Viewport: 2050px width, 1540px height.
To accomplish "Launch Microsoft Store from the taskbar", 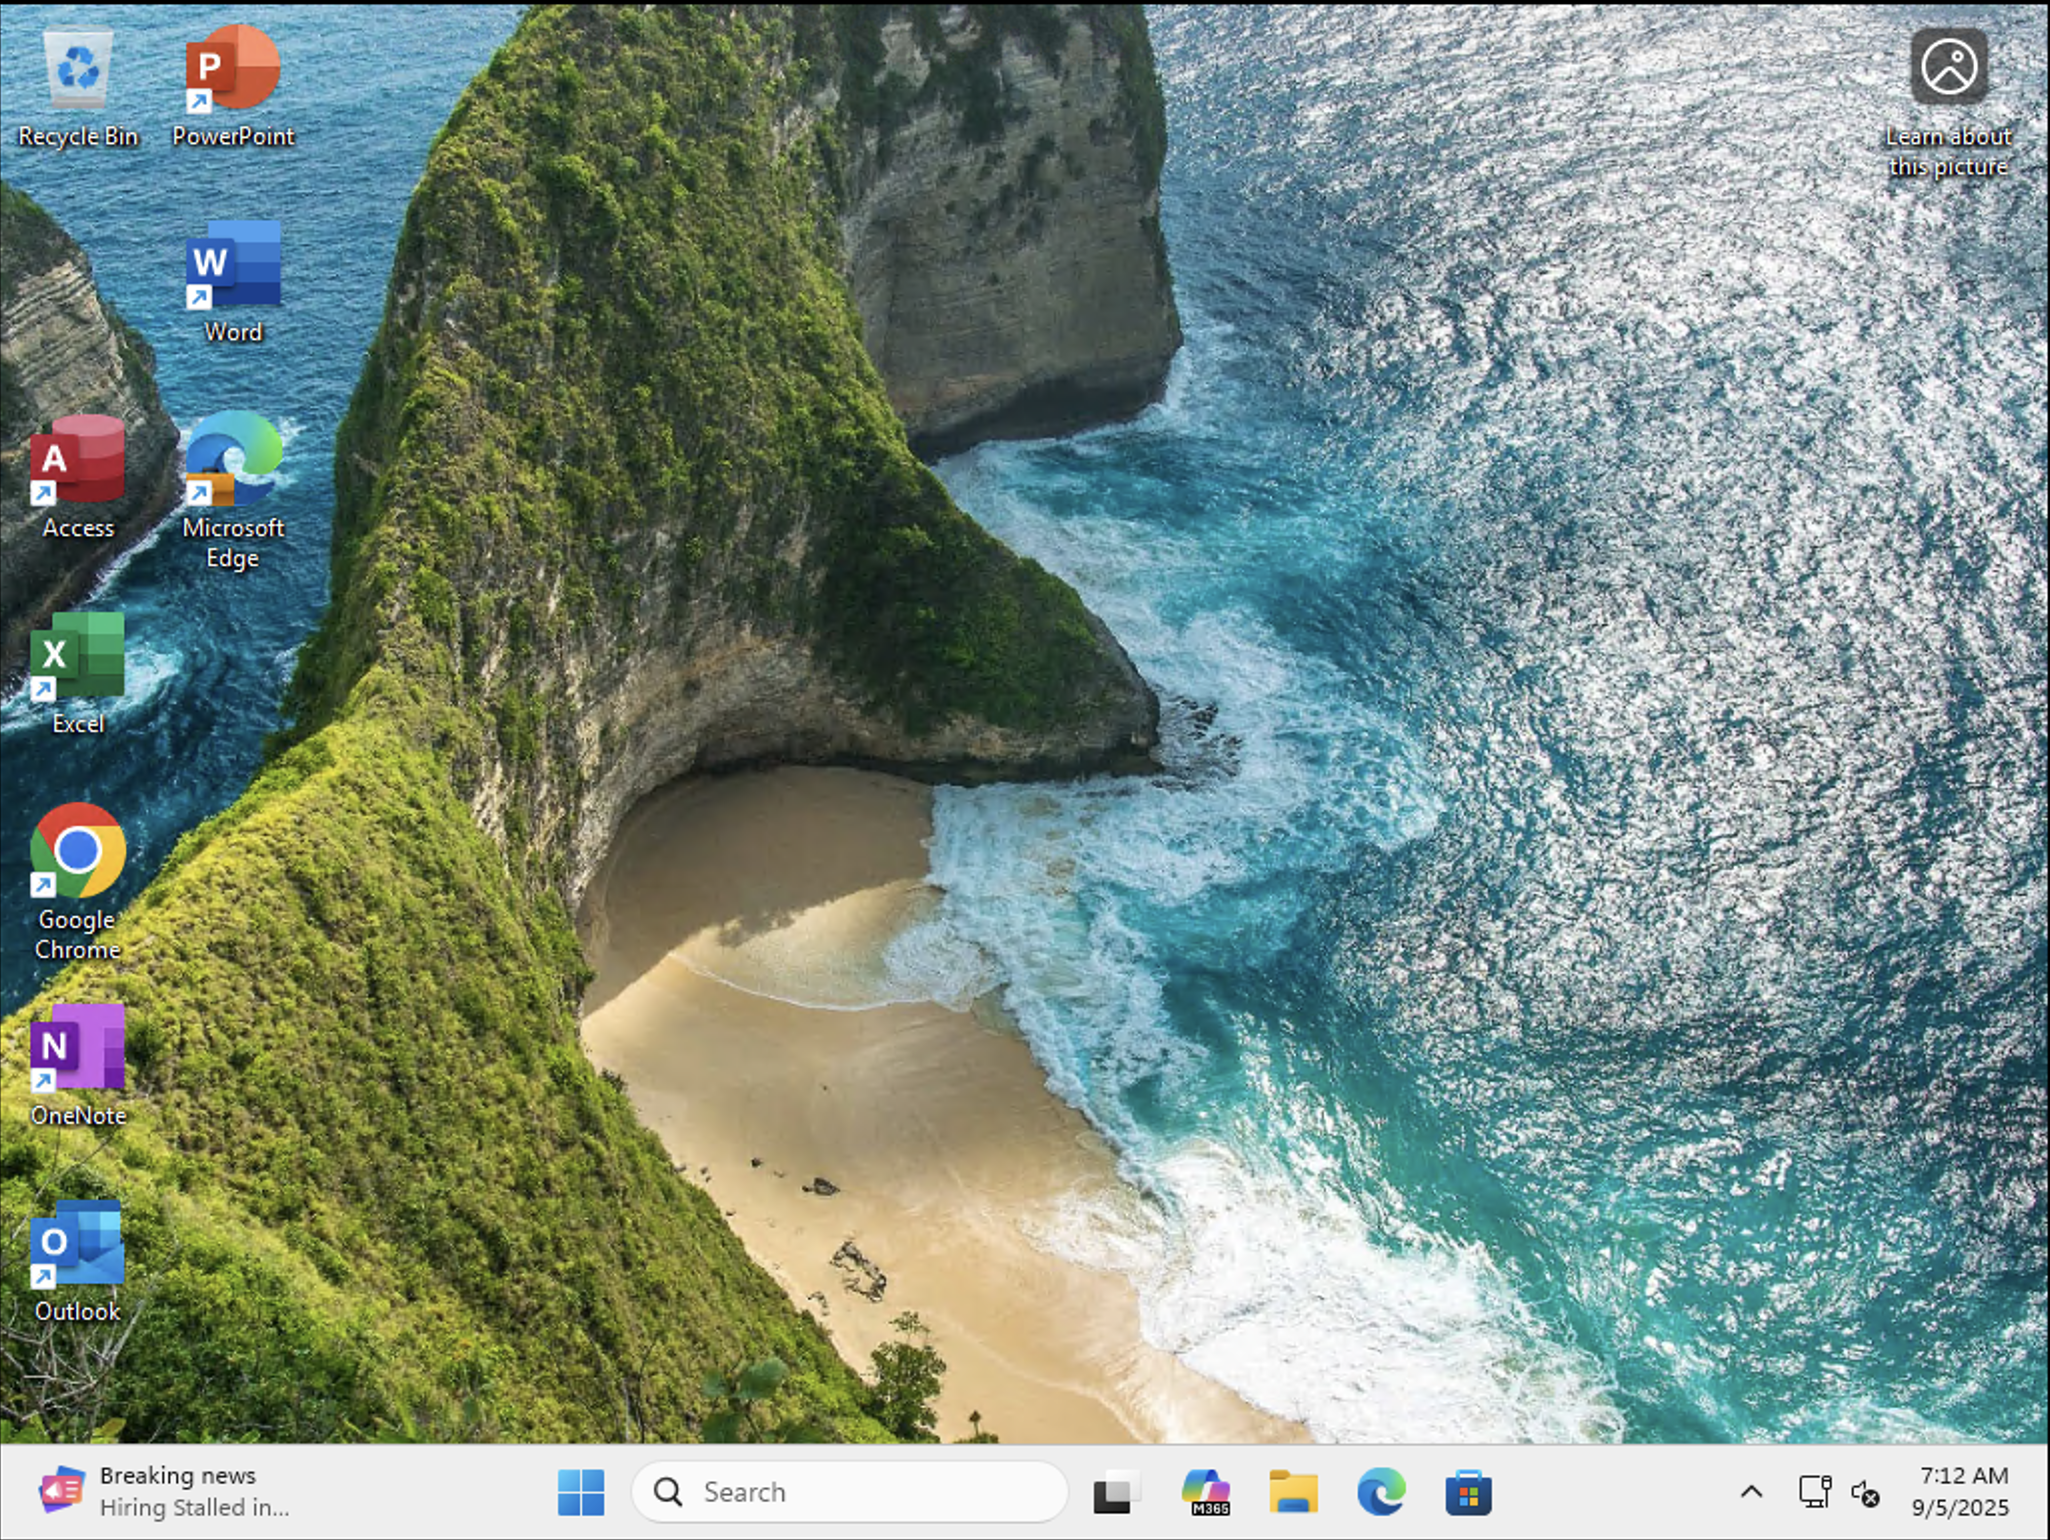I will (1468, 1492).
